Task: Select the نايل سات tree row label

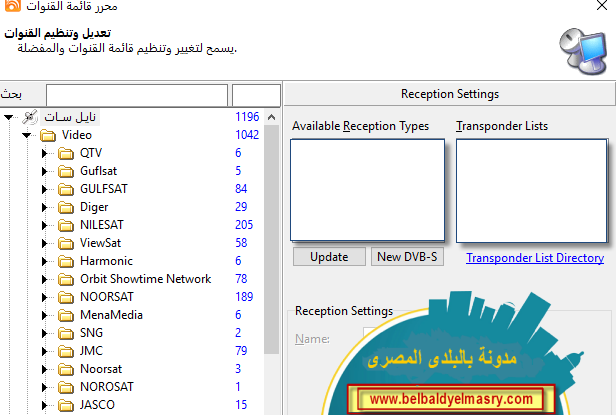Action: pos(70,117)
